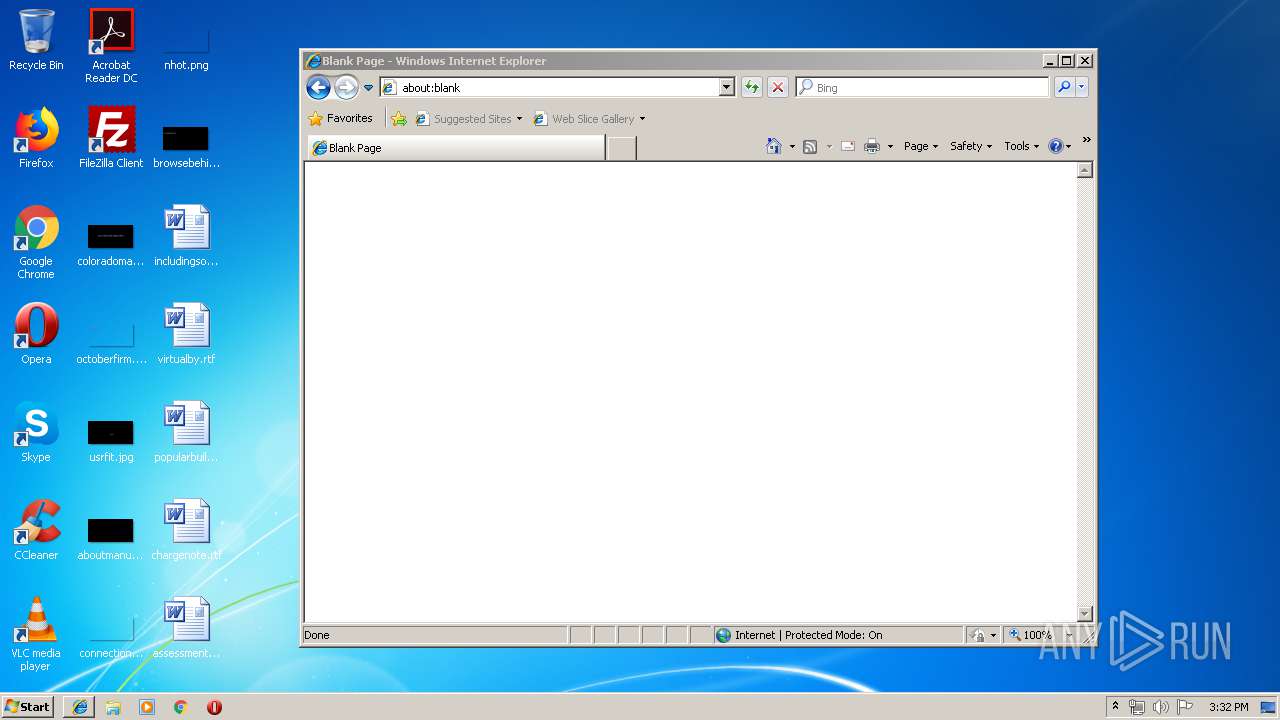Click the Read Mail envelope icon
1280x720 pixels.
click(848, 147)
